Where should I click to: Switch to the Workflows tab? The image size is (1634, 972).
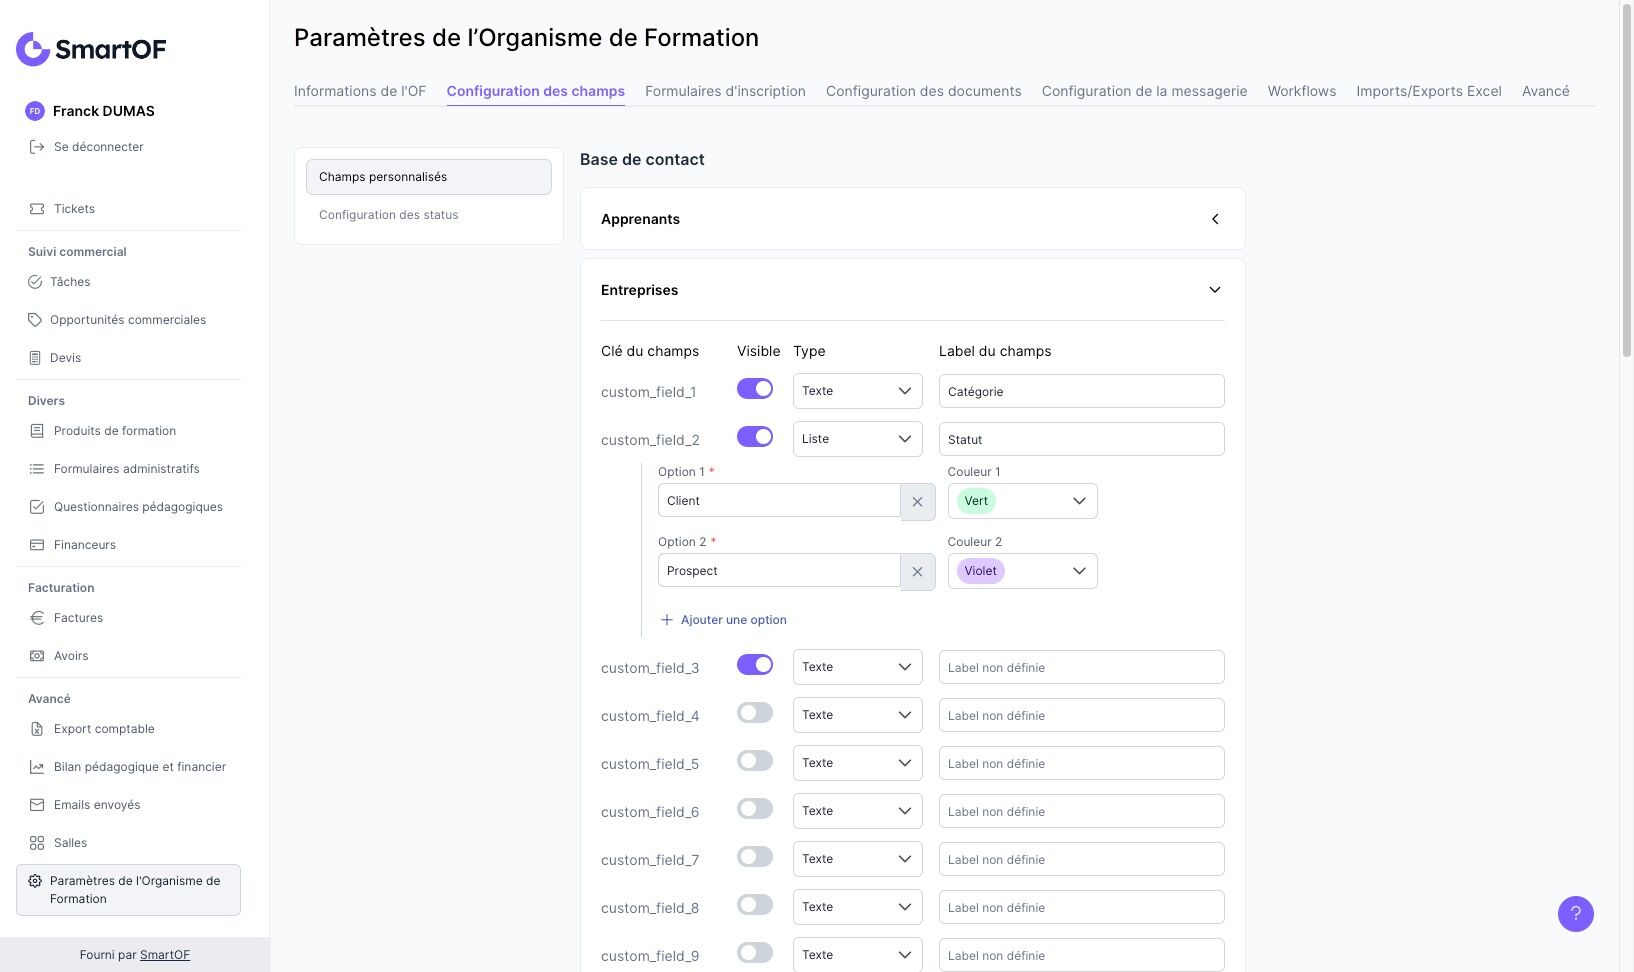[1301, 91]
